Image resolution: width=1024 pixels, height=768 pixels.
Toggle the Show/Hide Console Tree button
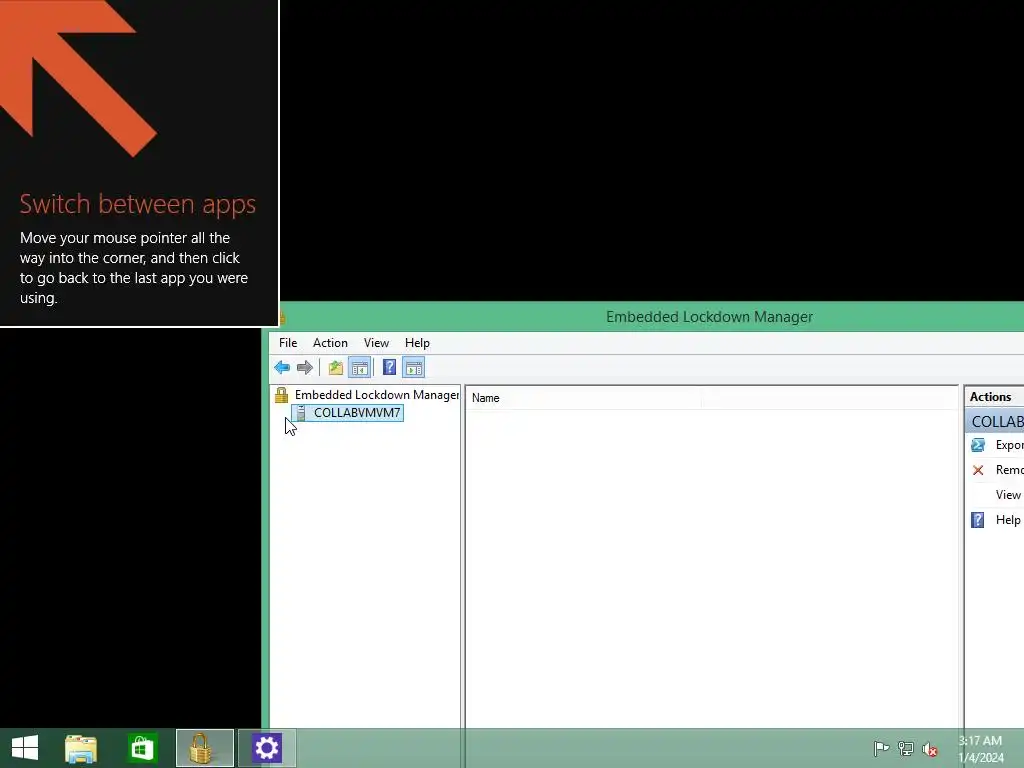tap(360, 368)
